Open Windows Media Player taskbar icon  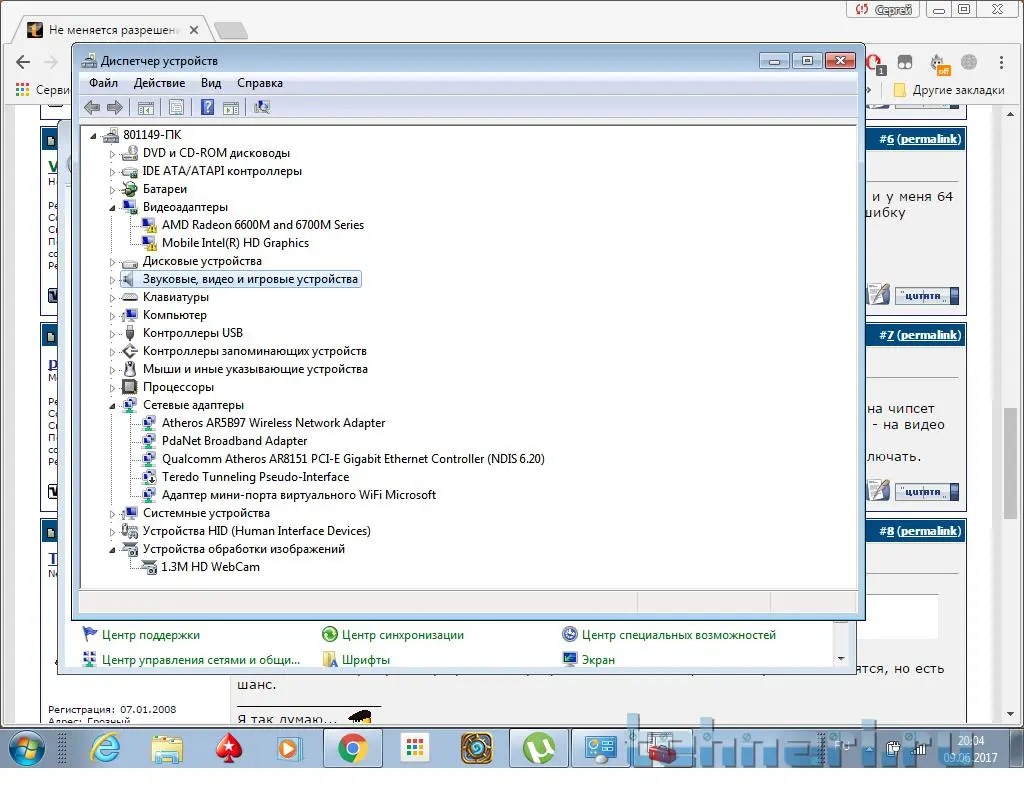pos(289,748)
